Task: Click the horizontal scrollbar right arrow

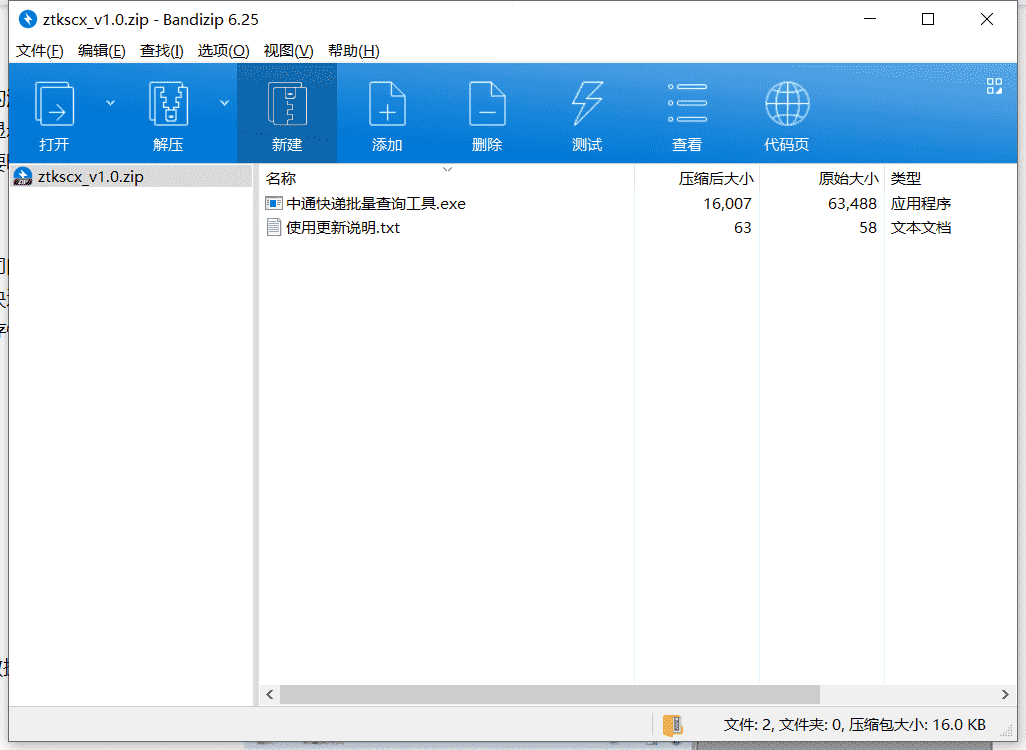Action: [x=1005, y=694]
